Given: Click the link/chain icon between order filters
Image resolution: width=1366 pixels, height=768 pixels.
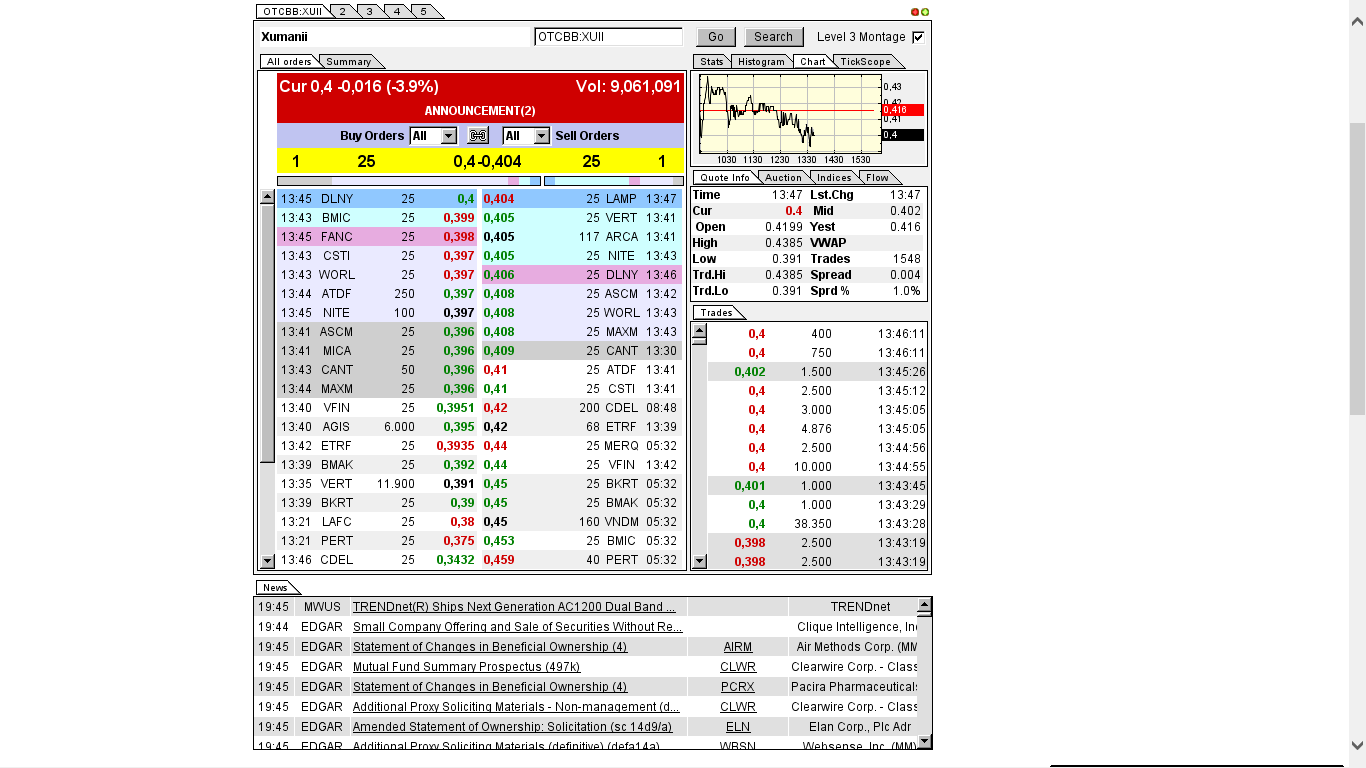Looking at the screenshot, I should 477,135.
